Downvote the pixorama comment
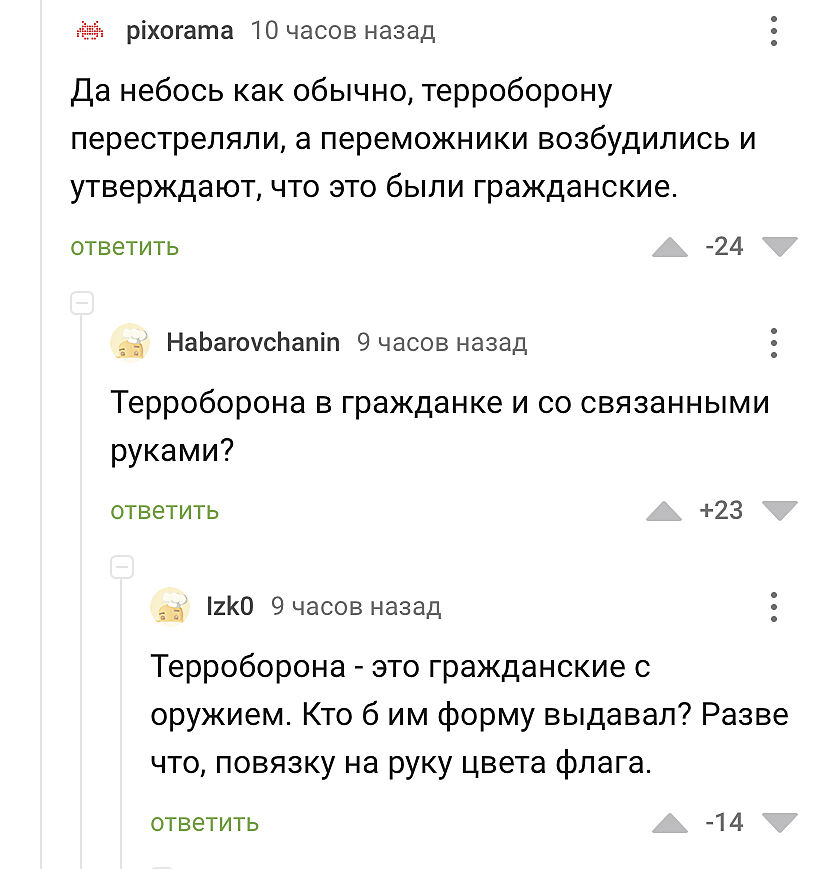 [779, 246]
